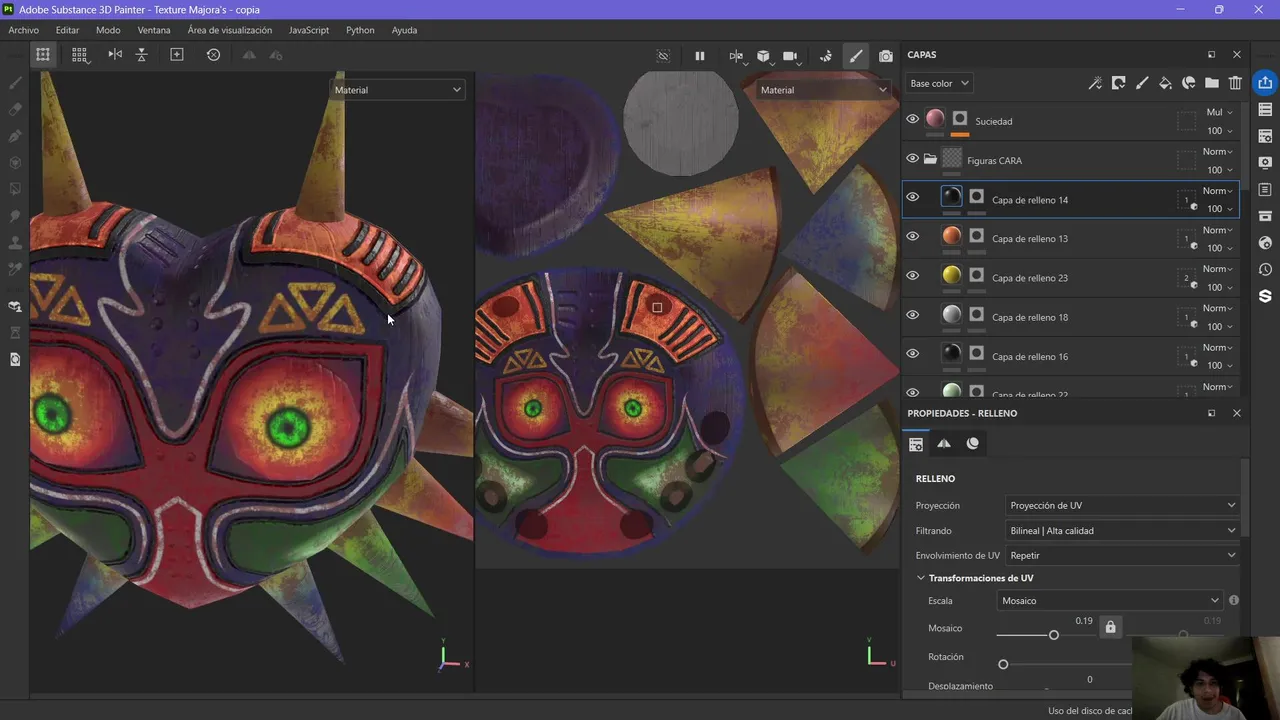Toggle visibility of Capa de relleno 23

912,276
